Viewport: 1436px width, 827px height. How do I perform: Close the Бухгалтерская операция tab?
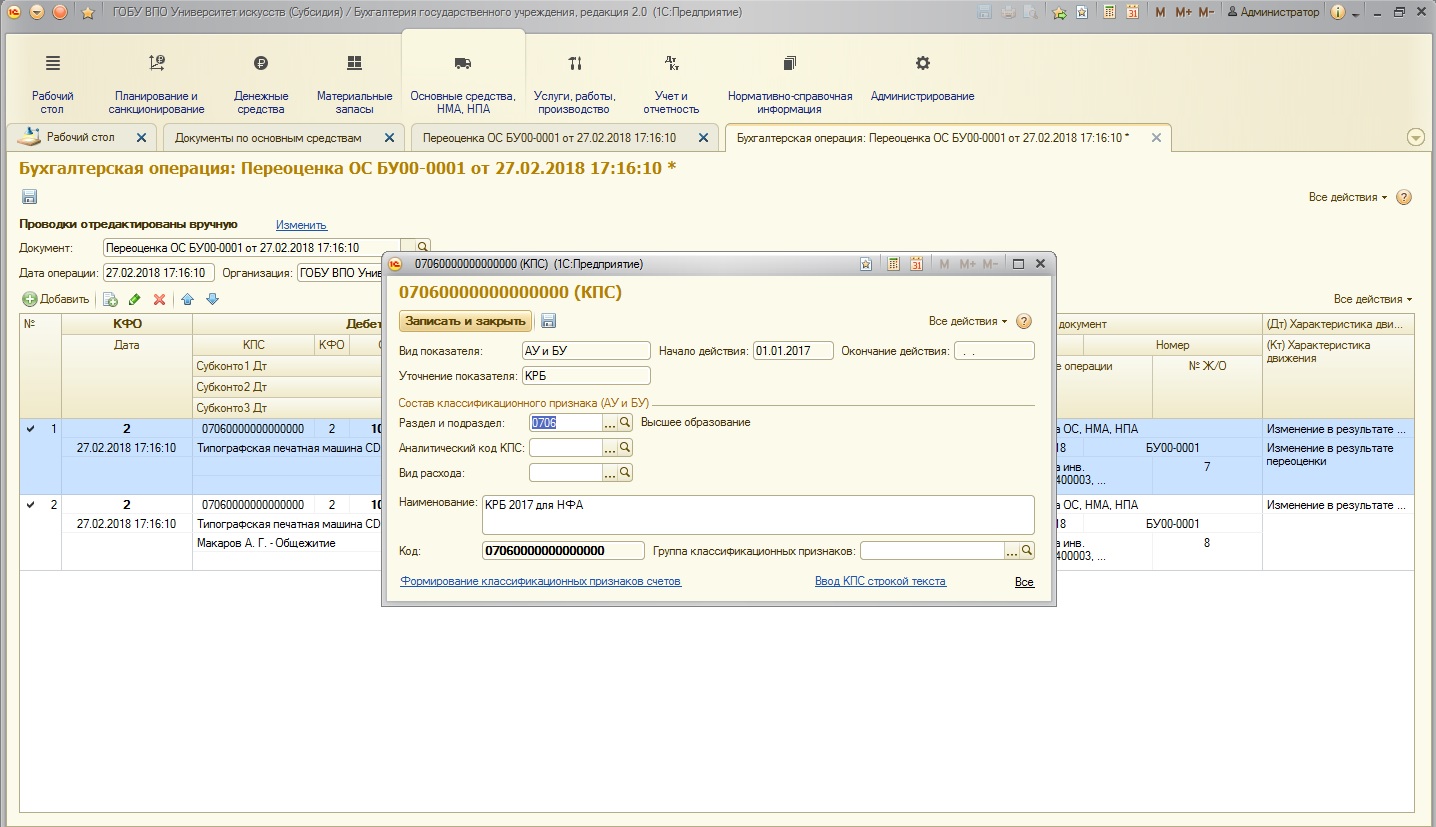pos(1156,138)
